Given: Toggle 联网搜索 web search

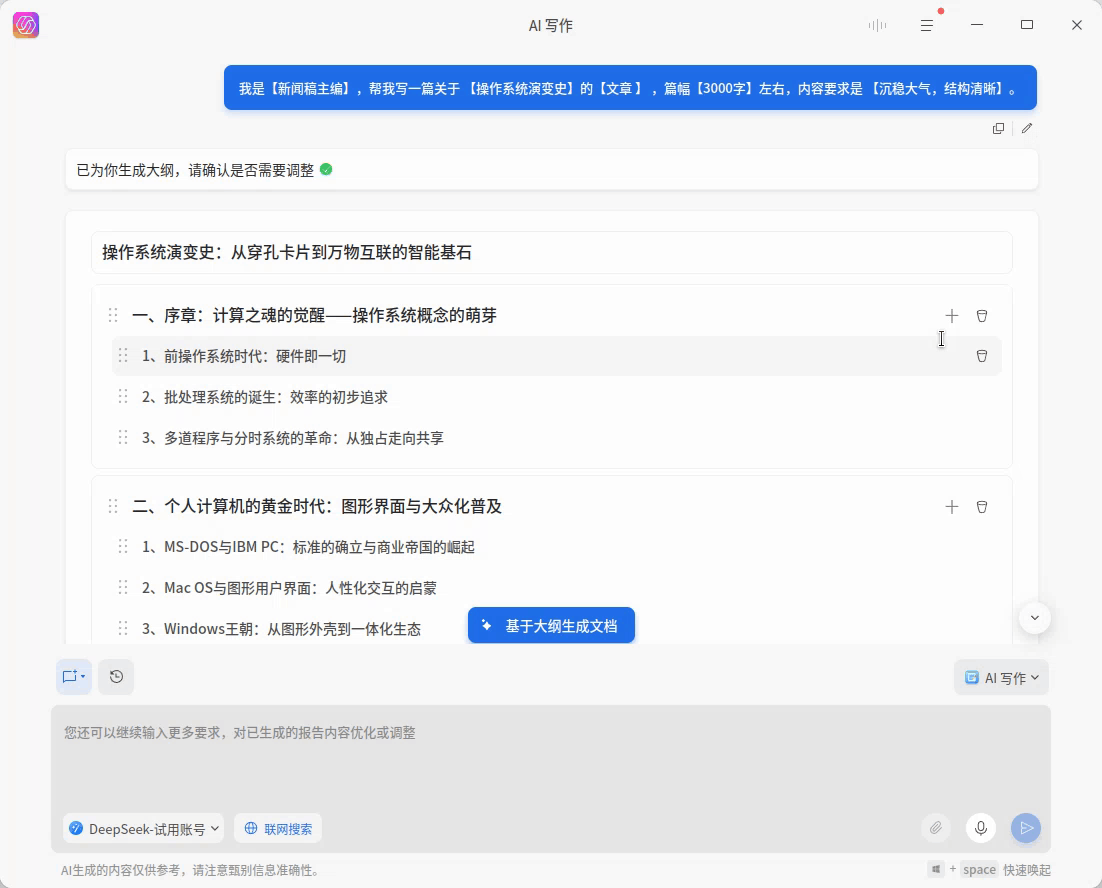Looking at the screenshot, I should (x=277, y=828).
